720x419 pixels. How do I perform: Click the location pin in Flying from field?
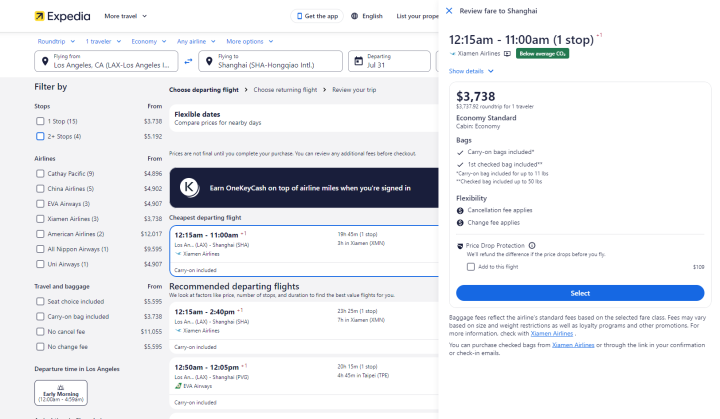pyautogui.click(x=45, y=61)
